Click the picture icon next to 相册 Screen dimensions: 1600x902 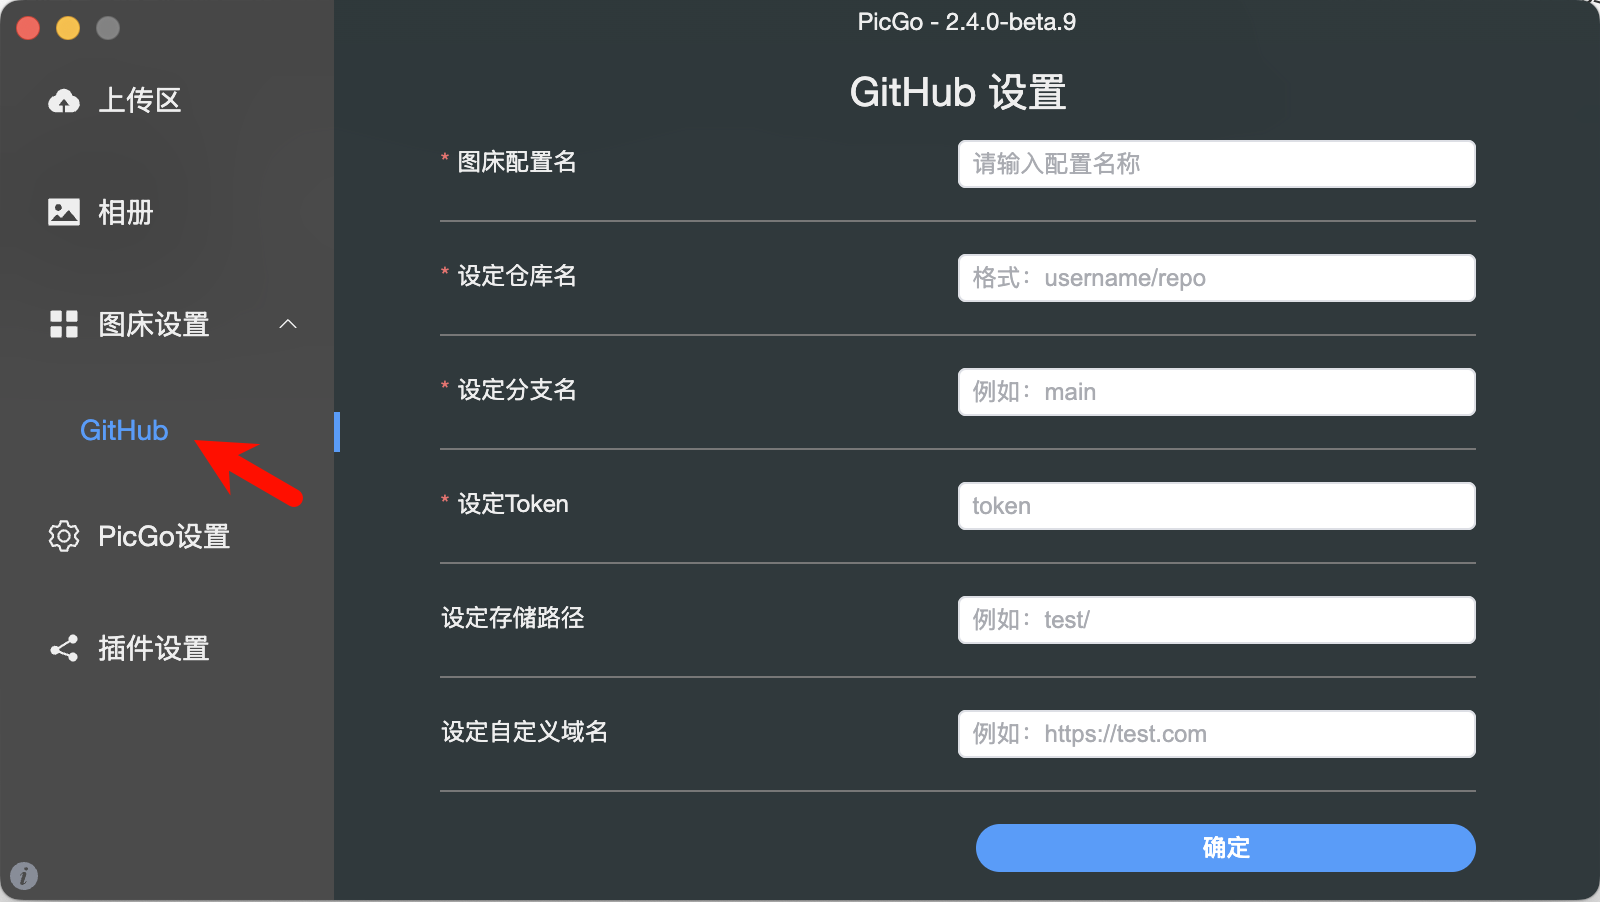[x=63, y=211]
